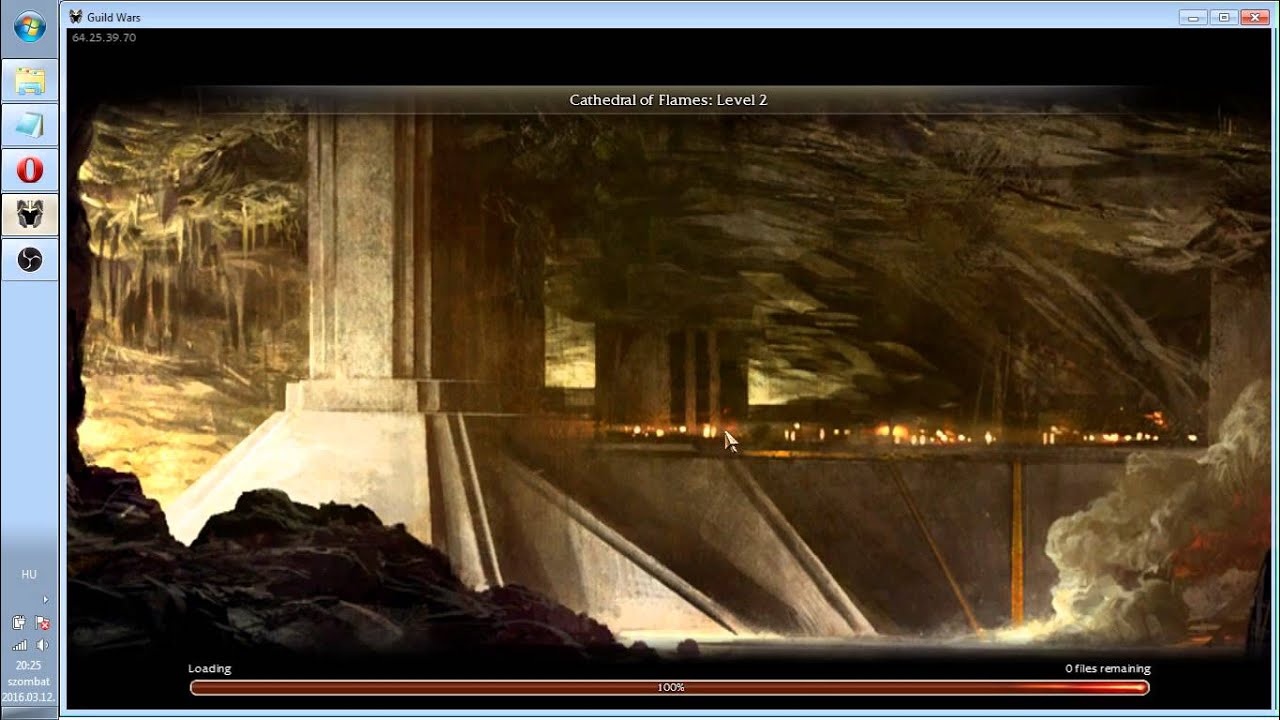Open Windows Explorer from the taskbar
This screenshot has height=720, width=1280.
[x=30, y=81]
